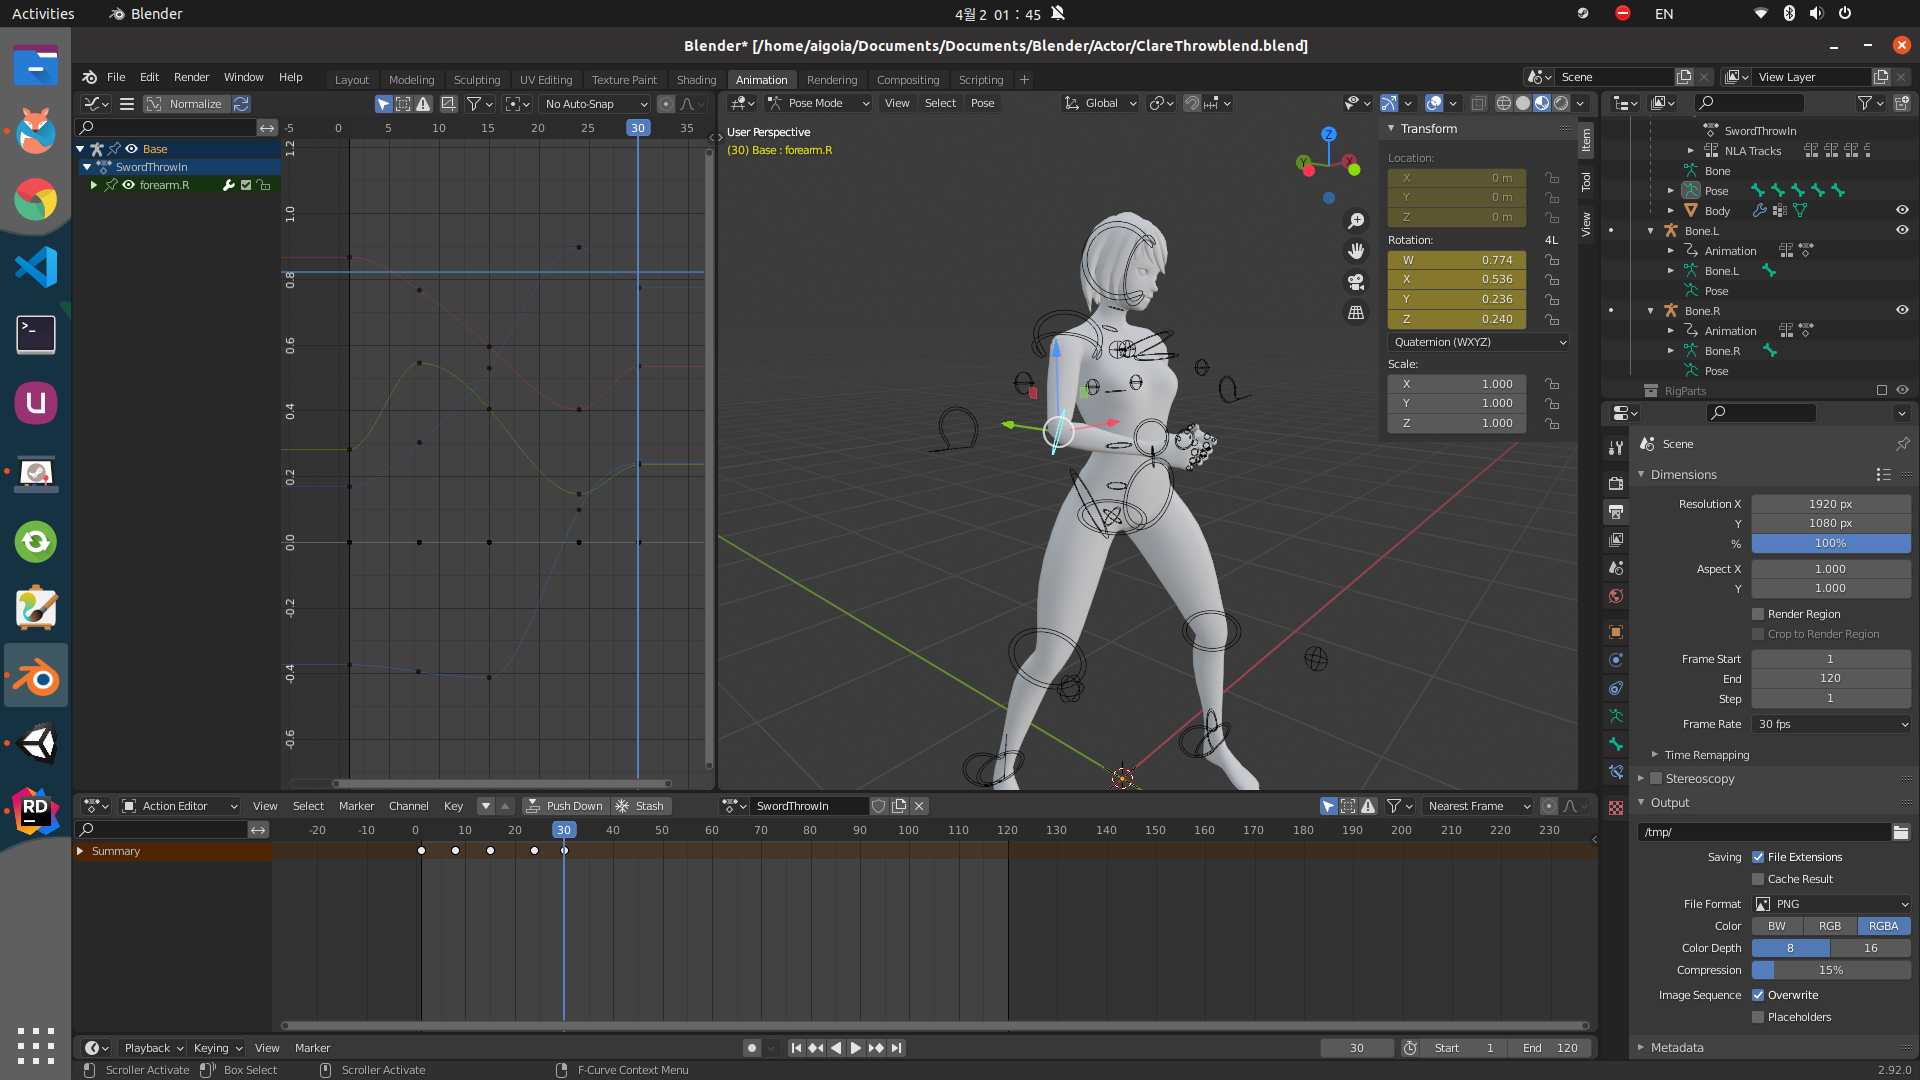The width and height of the screenshot is (1920, 1080).
Task: Play animation in reverse
Action: click(836, 1048)
